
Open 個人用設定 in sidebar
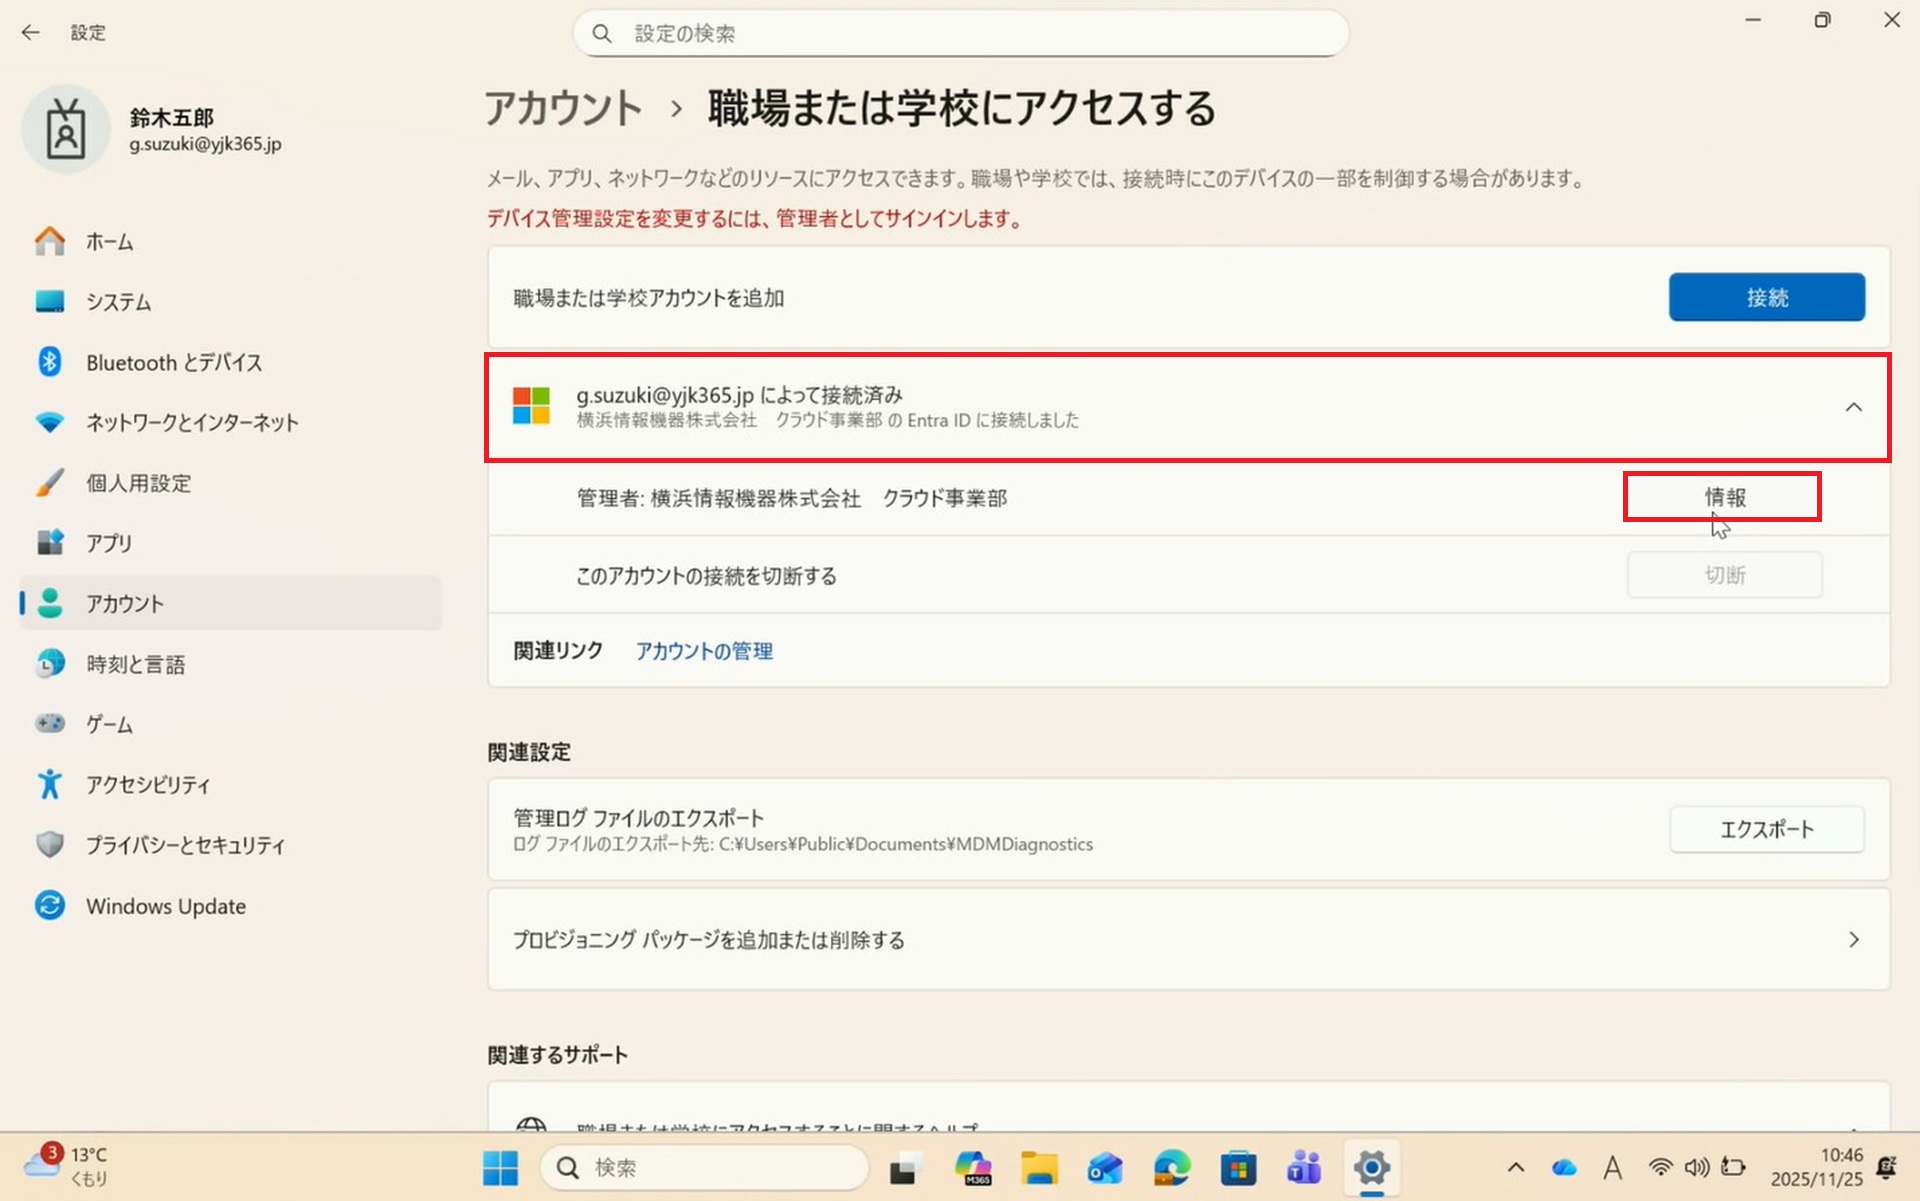coord(138,484)
